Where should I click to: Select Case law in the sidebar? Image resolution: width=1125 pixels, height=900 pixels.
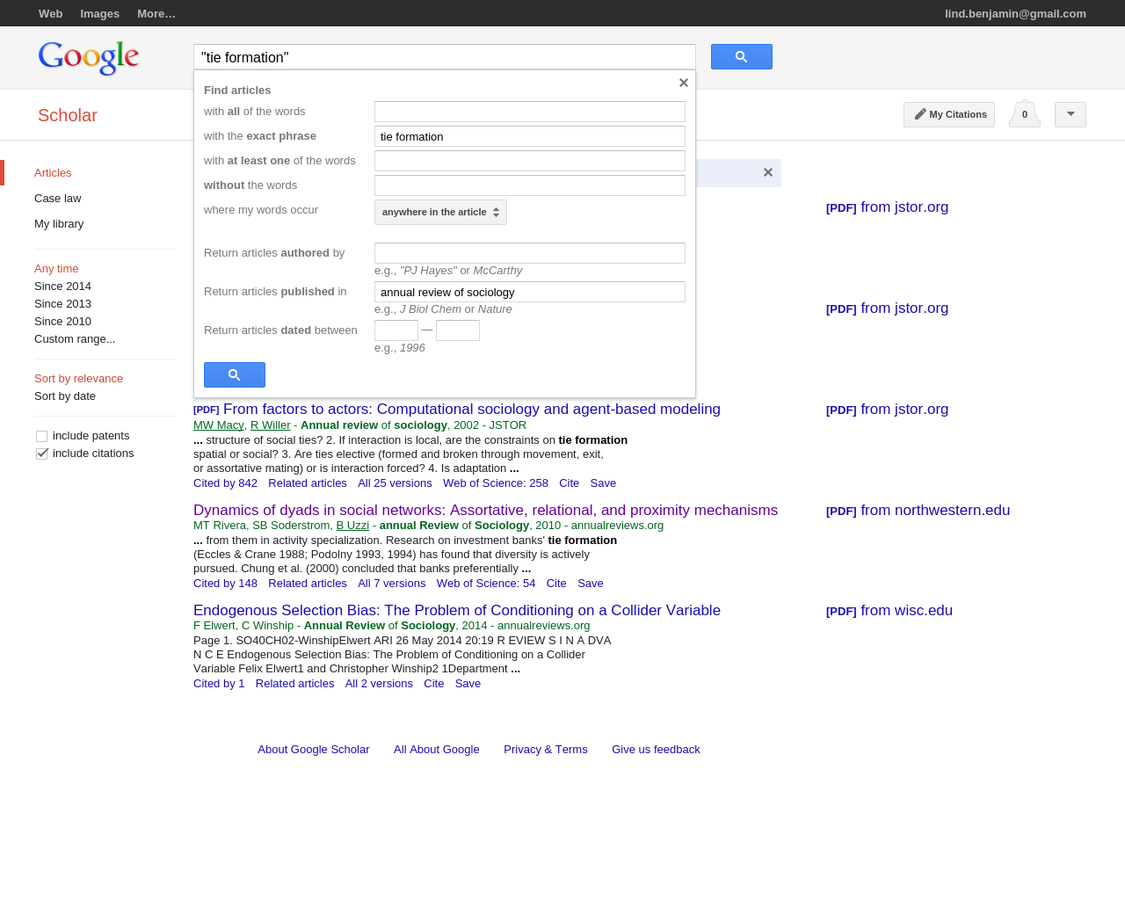[57, 198]
